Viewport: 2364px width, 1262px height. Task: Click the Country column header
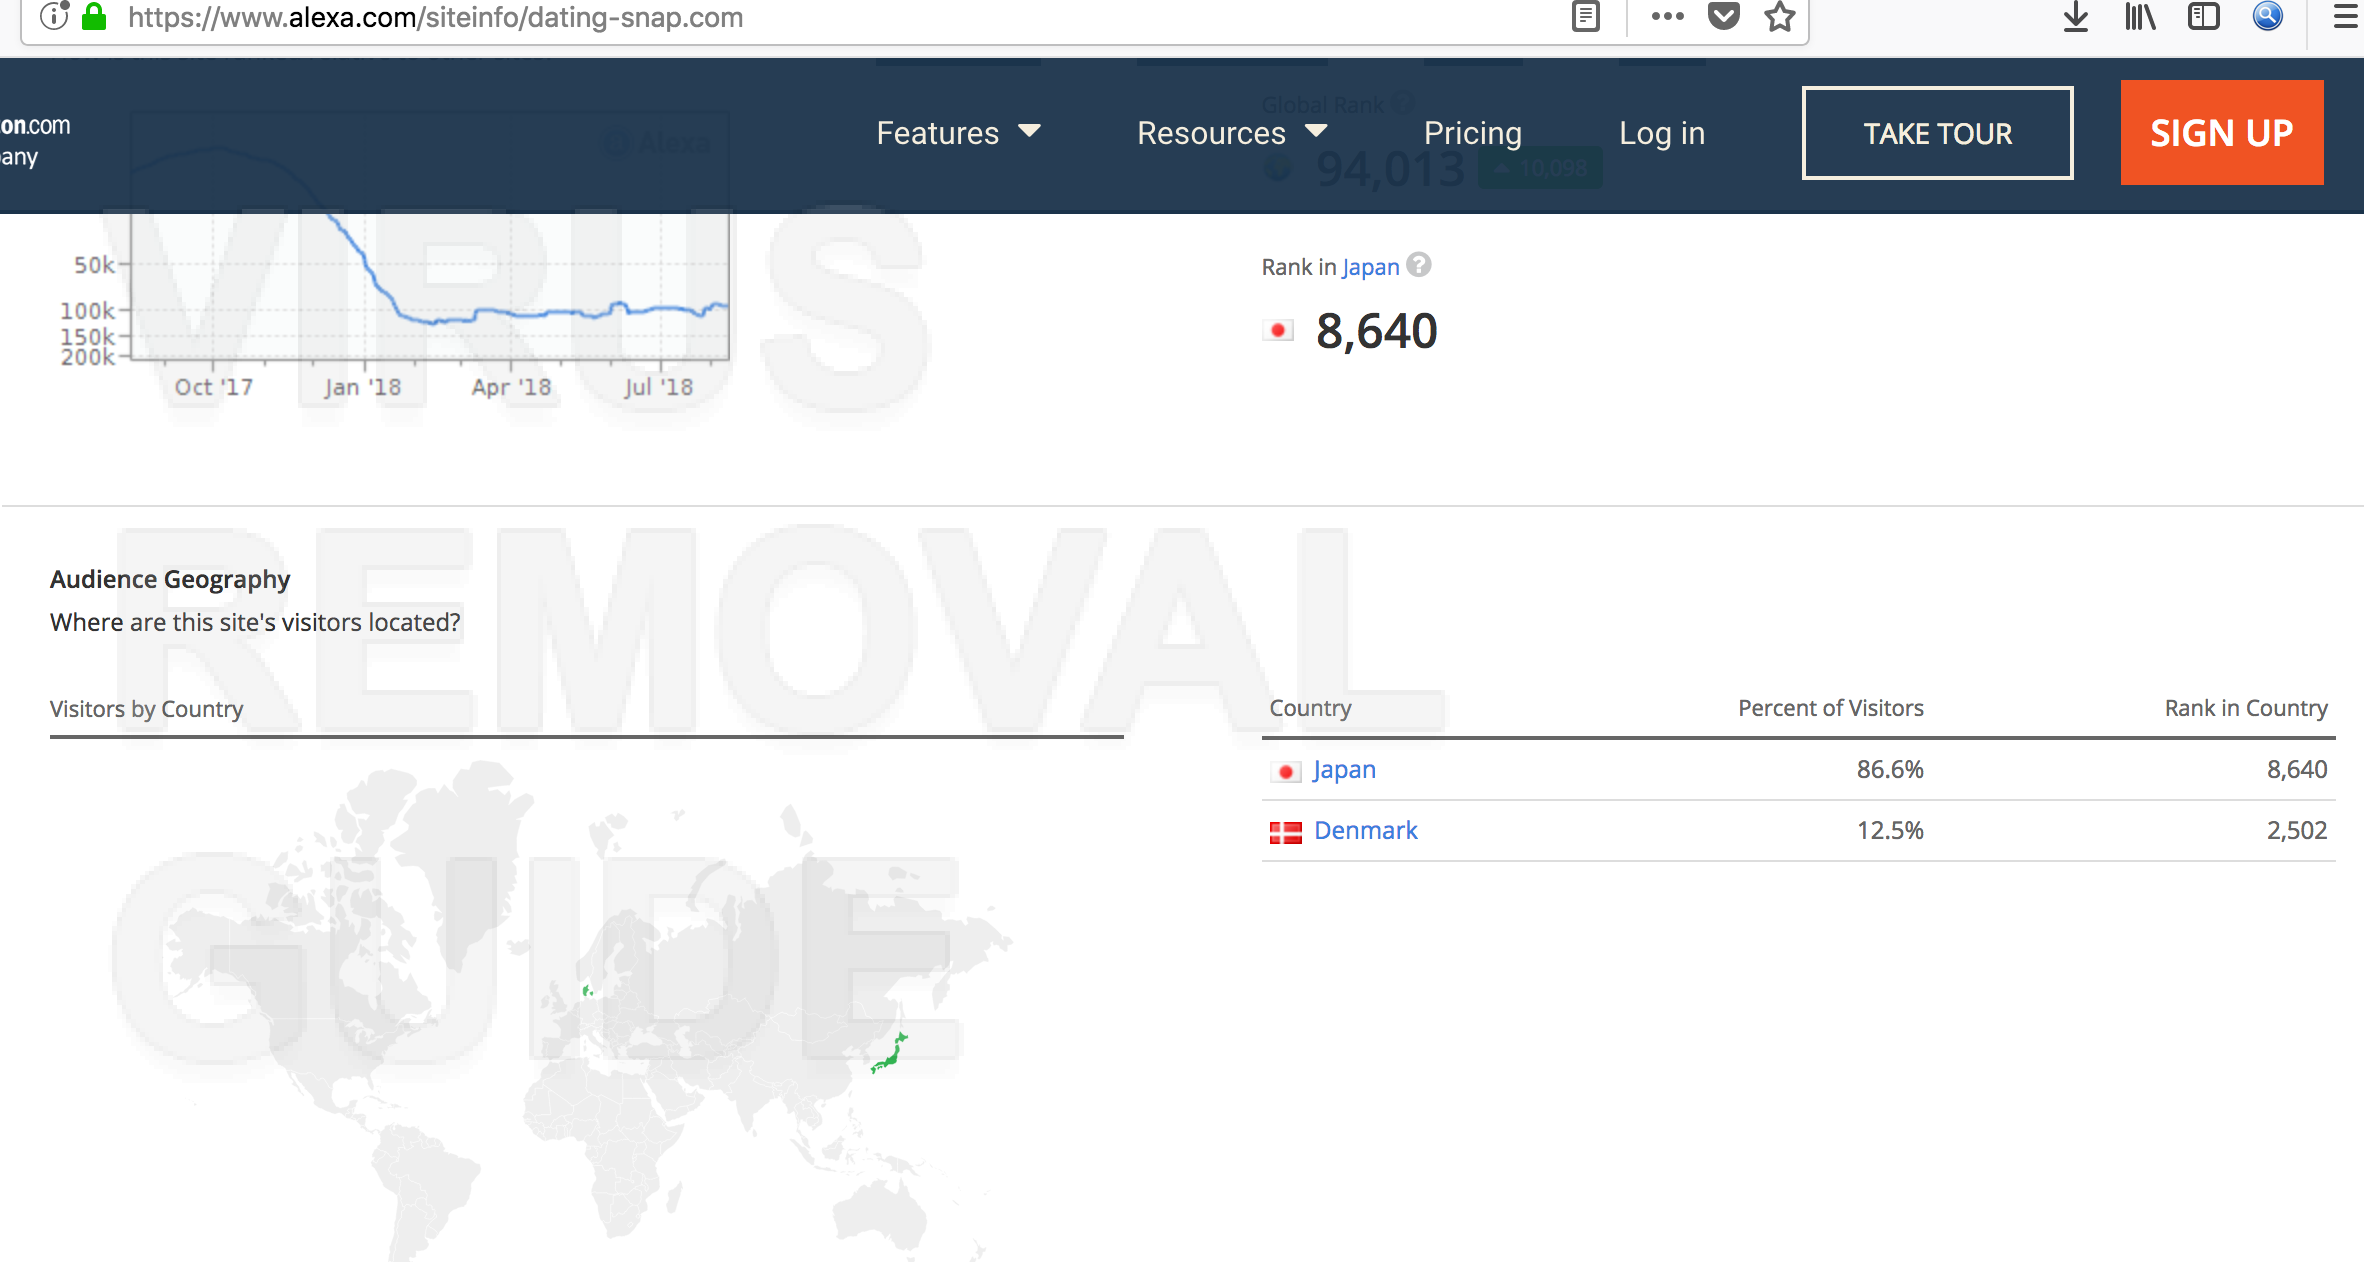[x=1310, y=708]
